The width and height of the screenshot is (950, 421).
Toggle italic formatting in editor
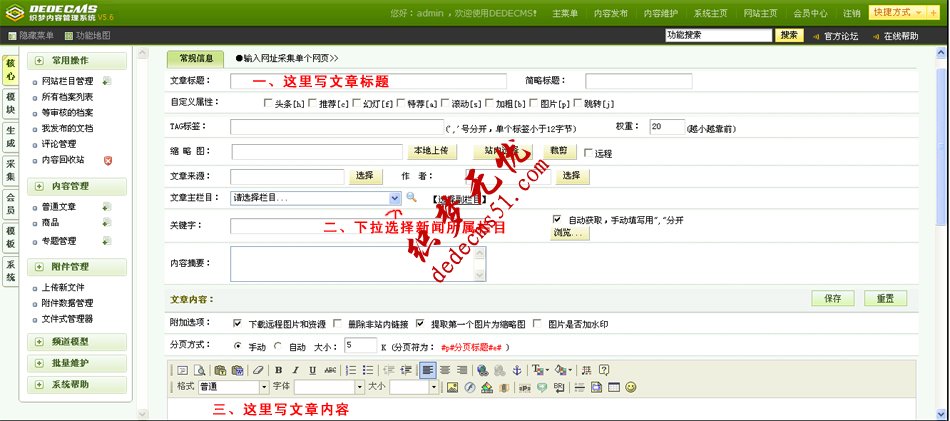coord(296,370)
